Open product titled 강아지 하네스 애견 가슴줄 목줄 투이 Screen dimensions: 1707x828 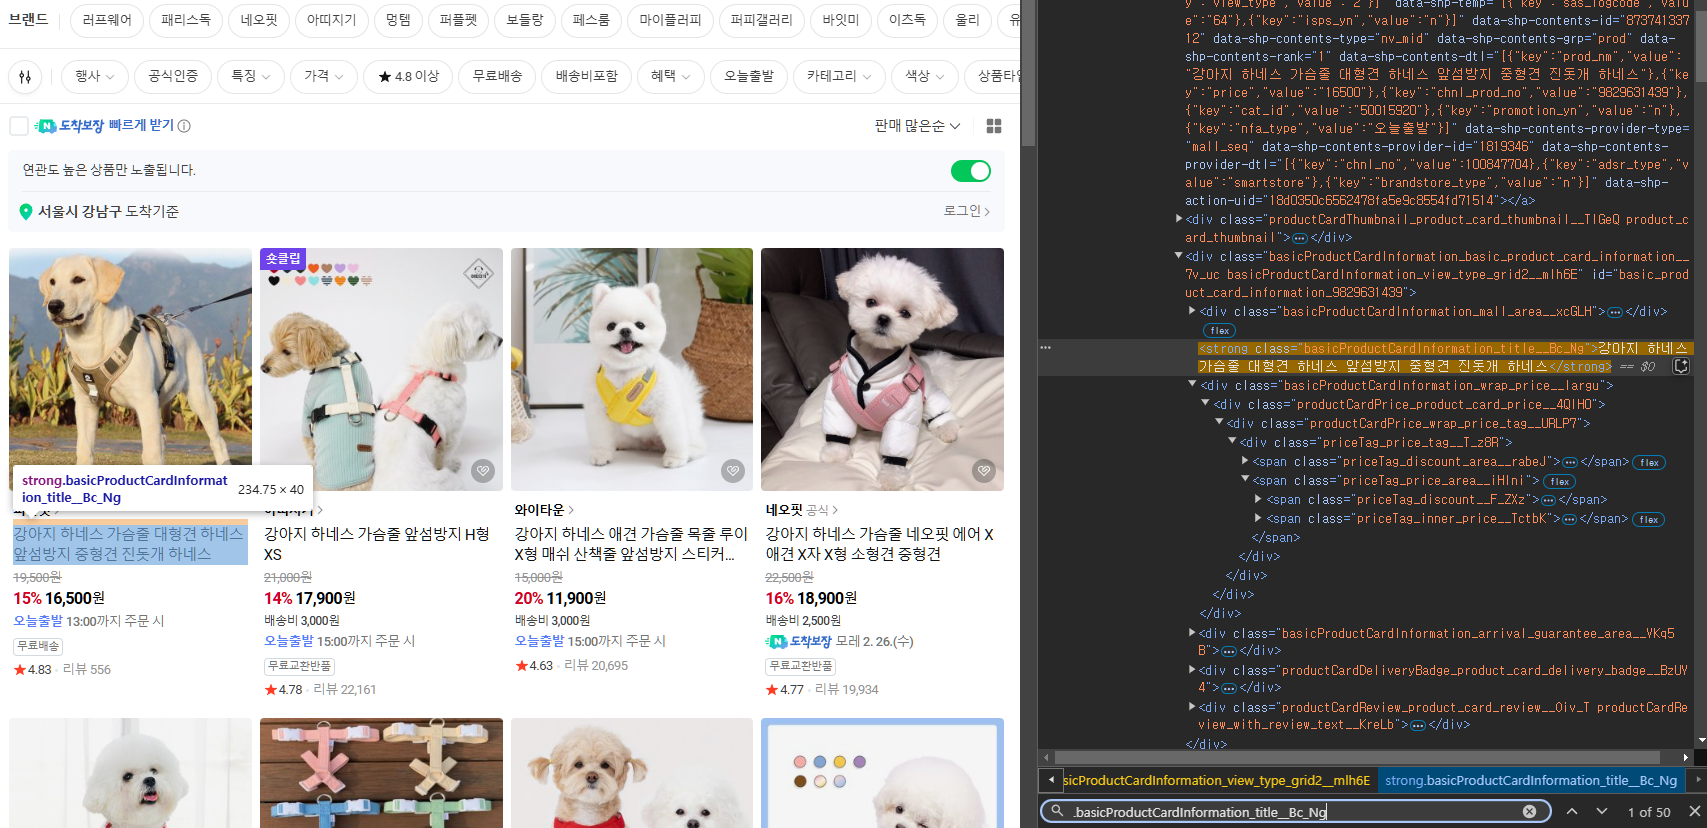tap(631, 544)
